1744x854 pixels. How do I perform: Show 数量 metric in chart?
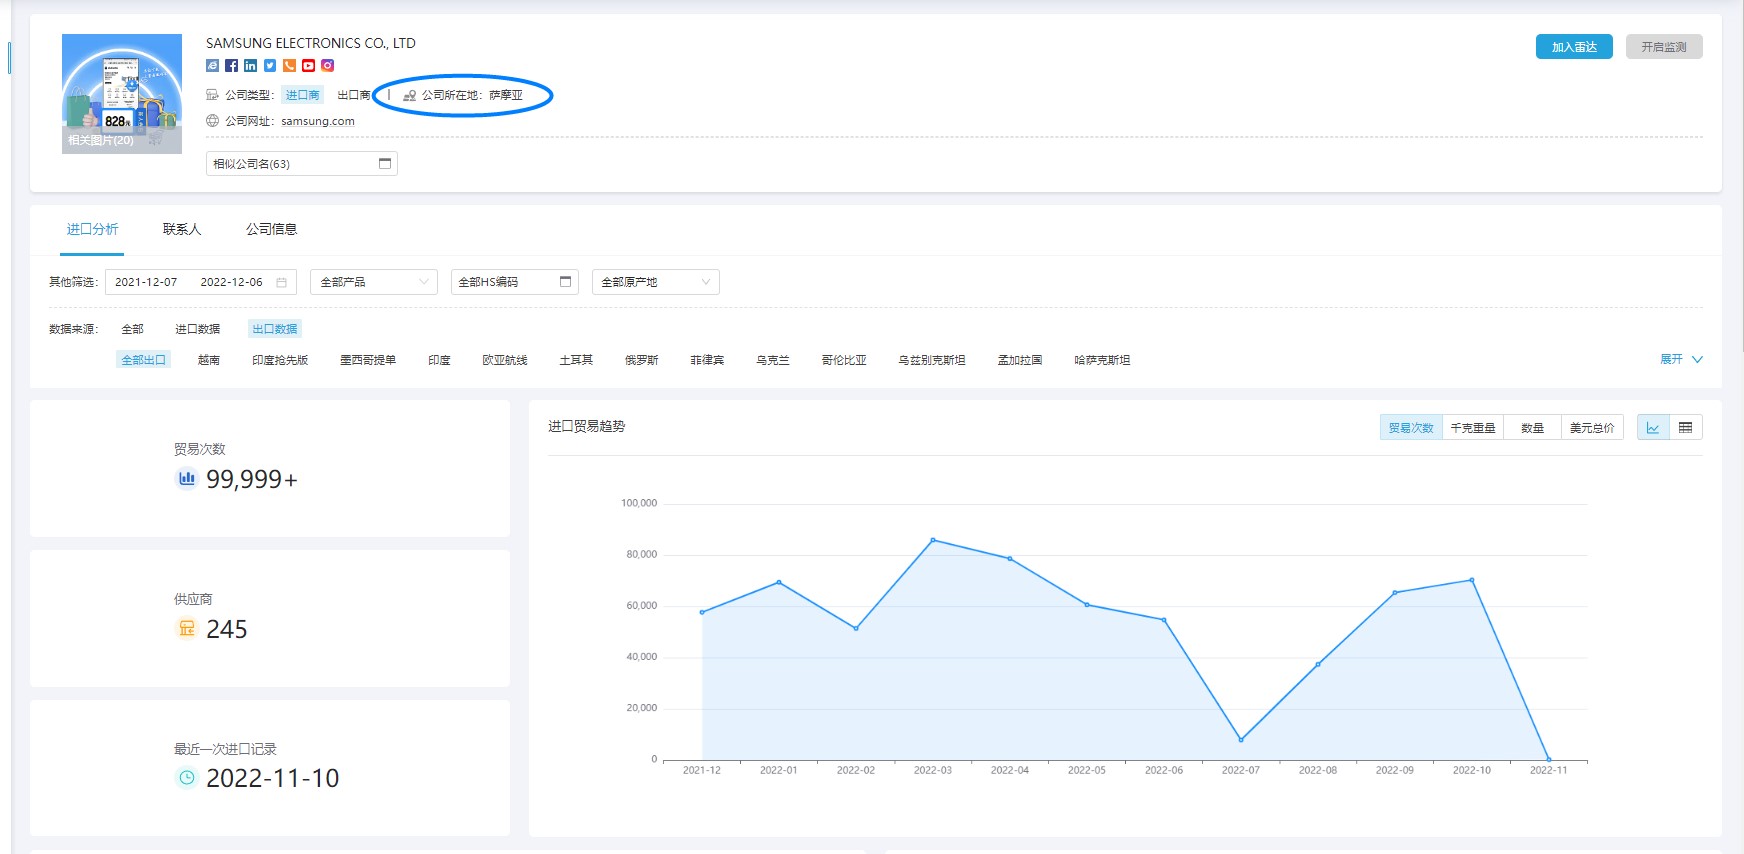pos(1533,428)
